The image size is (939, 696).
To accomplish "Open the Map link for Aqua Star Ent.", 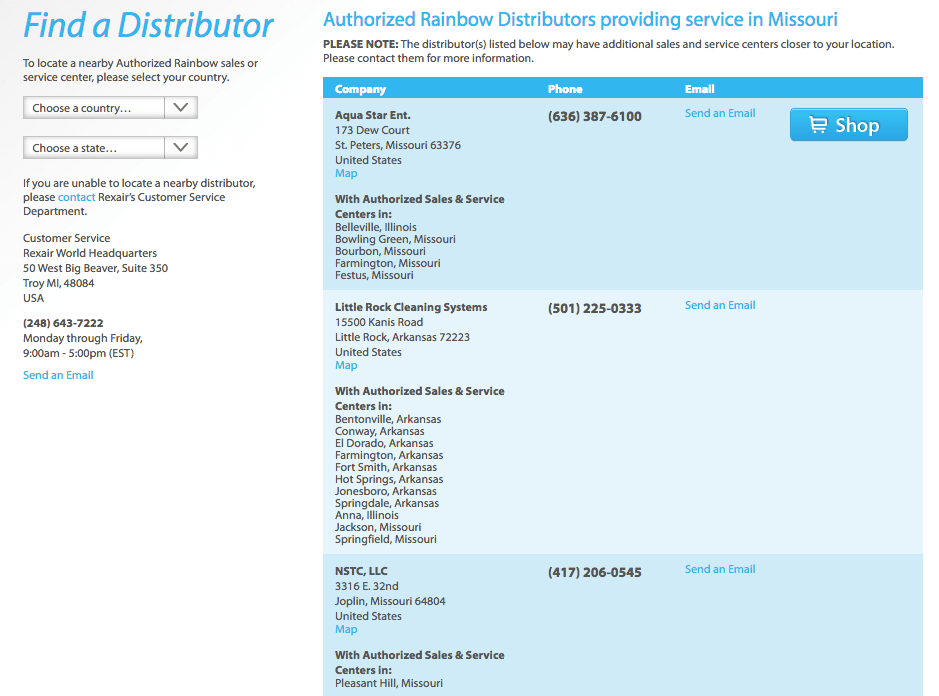I will click(x=346, y=174).
